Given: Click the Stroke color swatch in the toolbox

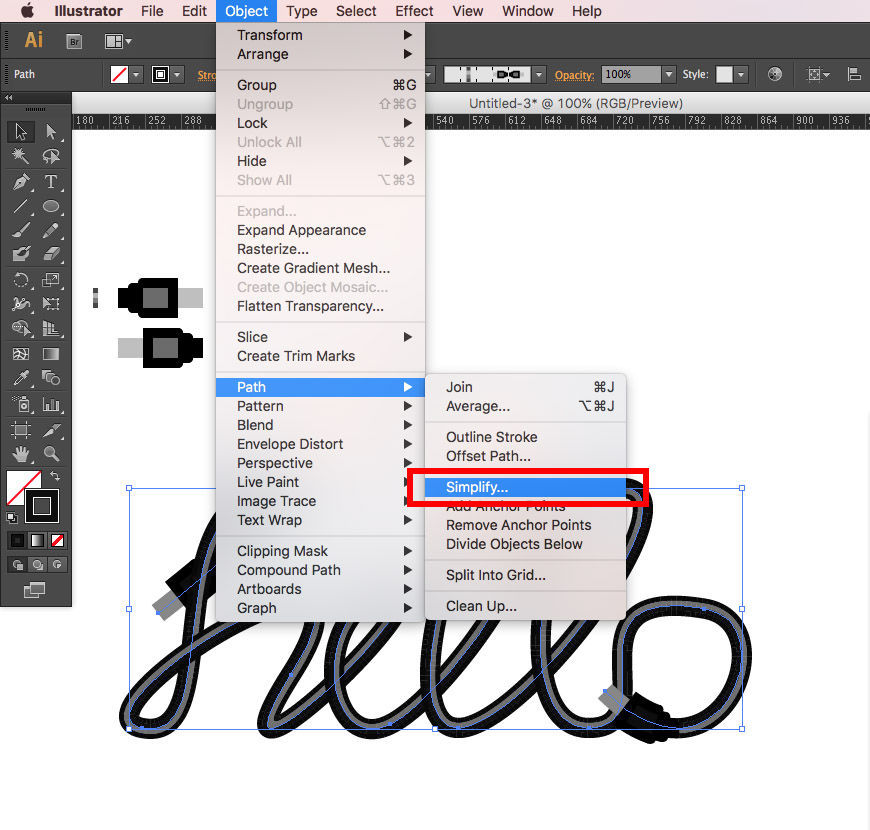Looking at the screenshot, I should coord(42,506).
